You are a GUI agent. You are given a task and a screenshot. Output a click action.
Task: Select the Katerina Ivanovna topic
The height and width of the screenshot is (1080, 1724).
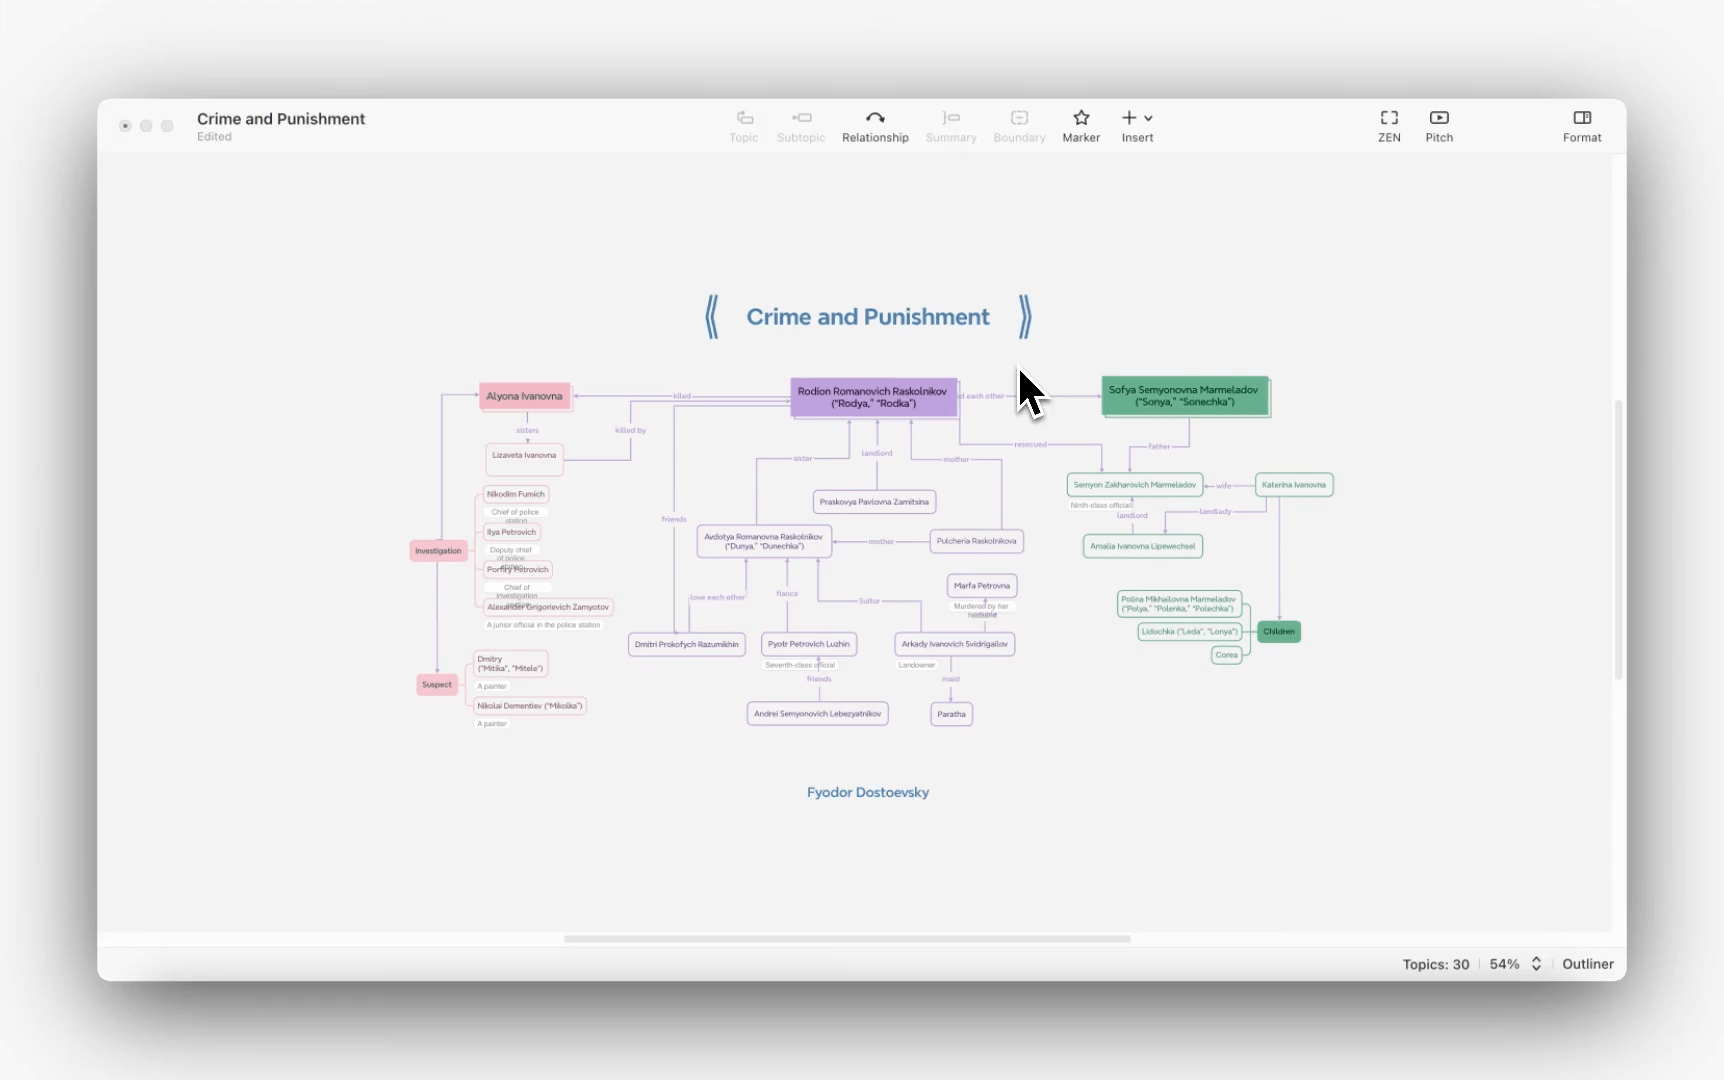(1294, 485)
